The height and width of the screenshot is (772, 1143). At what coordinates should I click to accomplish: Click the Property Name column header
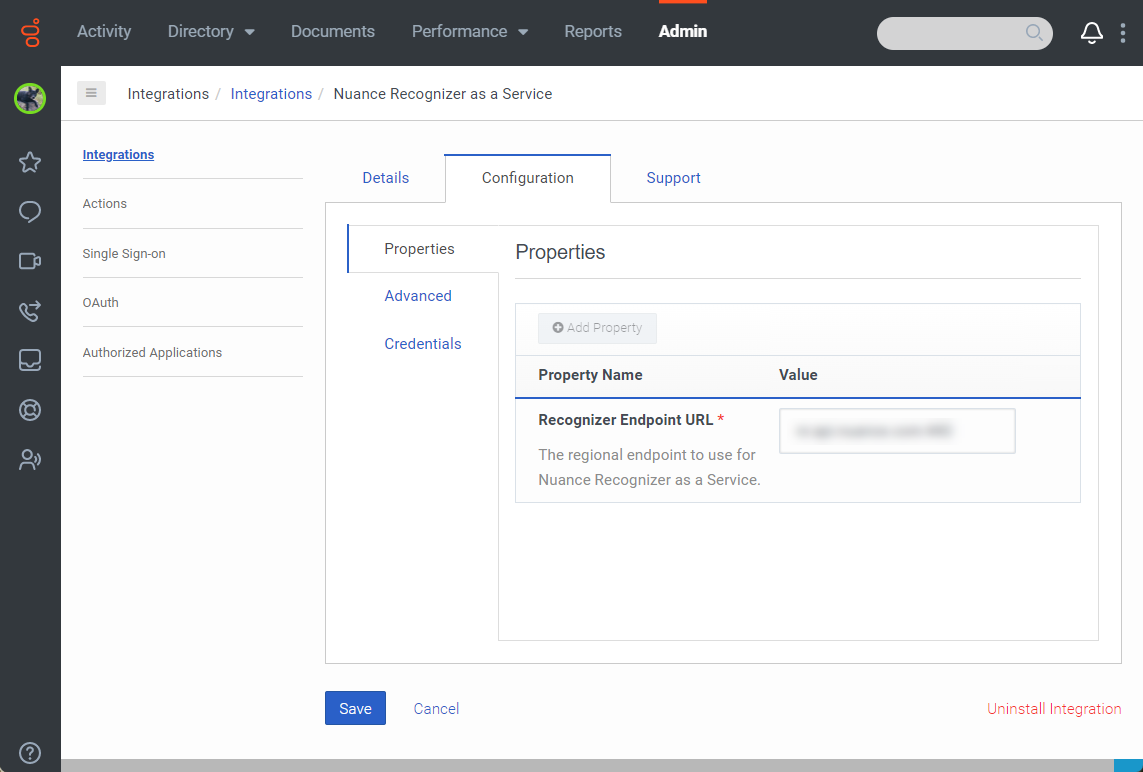click(x=590, y=375)
